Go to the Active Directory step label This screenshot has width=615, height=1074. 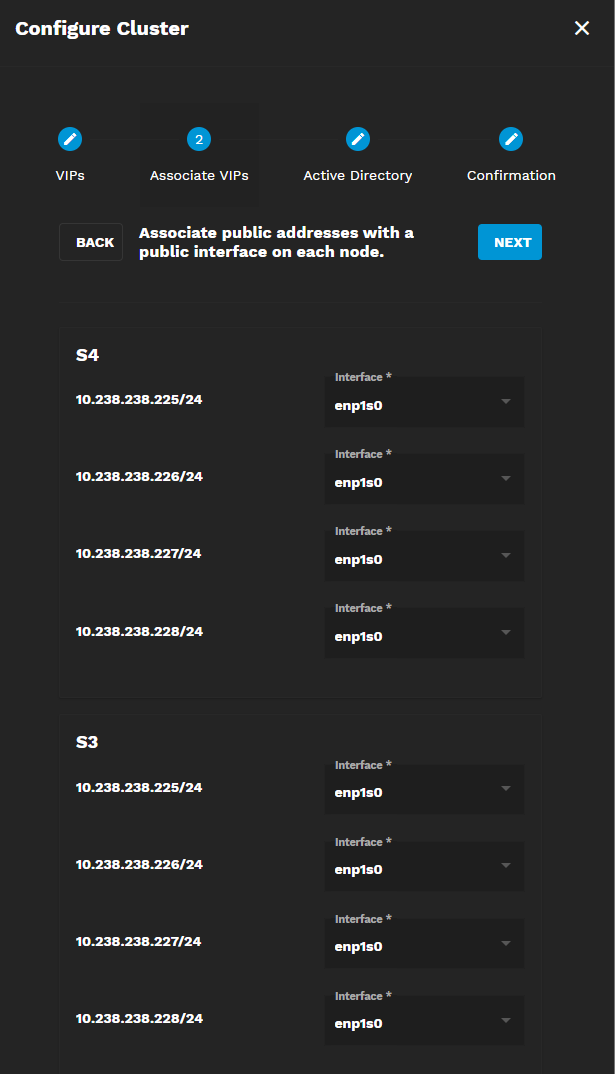(358, 175)
